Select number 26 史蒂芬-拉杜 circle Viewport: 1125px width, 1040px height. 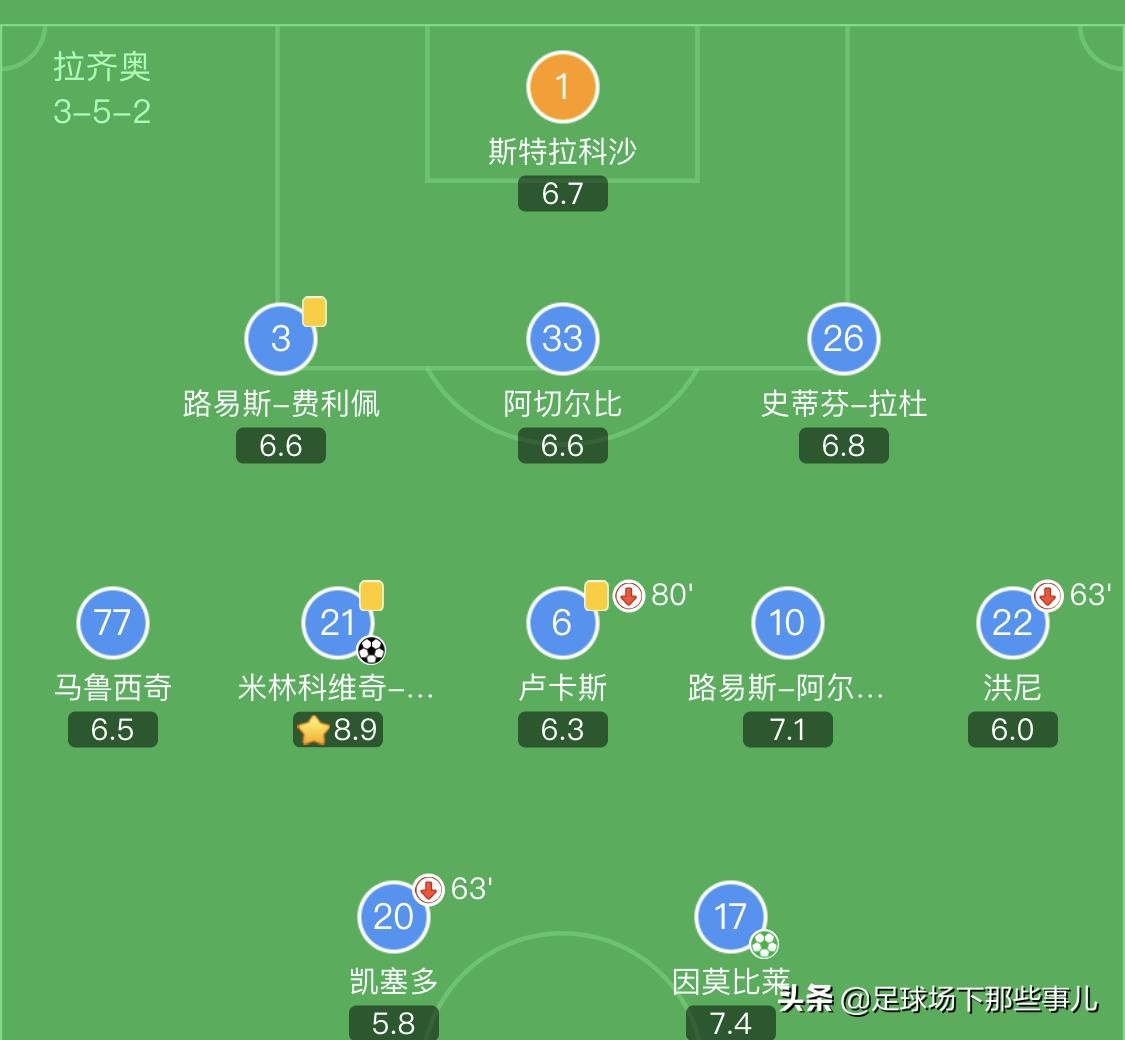click(843, 338)
